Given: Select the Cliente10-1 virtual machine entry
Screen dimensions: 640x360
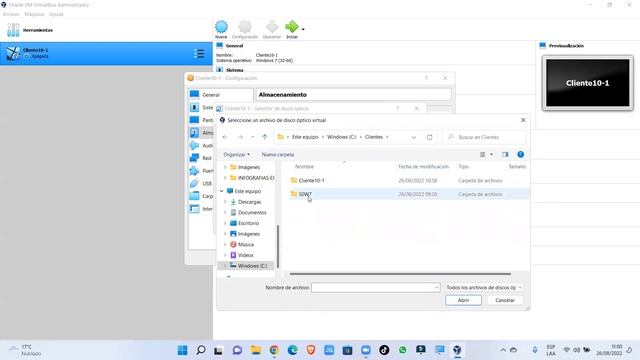Looking at the screenshot, I should tap(106, 53).
